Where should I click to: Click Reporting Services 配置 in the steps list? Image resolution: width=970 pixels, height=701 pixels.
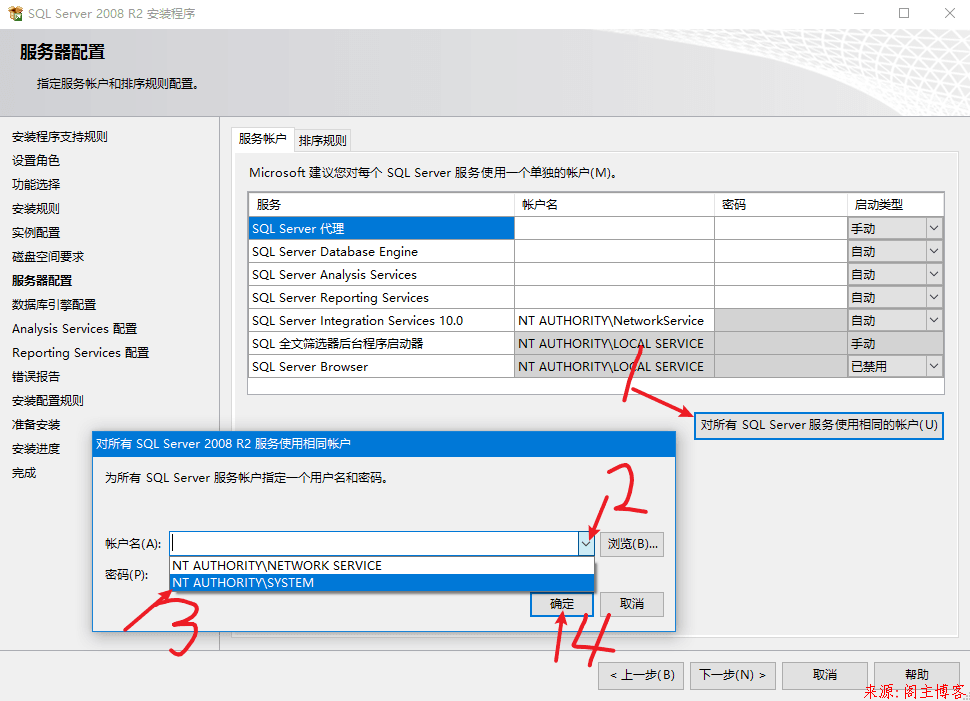80,353
